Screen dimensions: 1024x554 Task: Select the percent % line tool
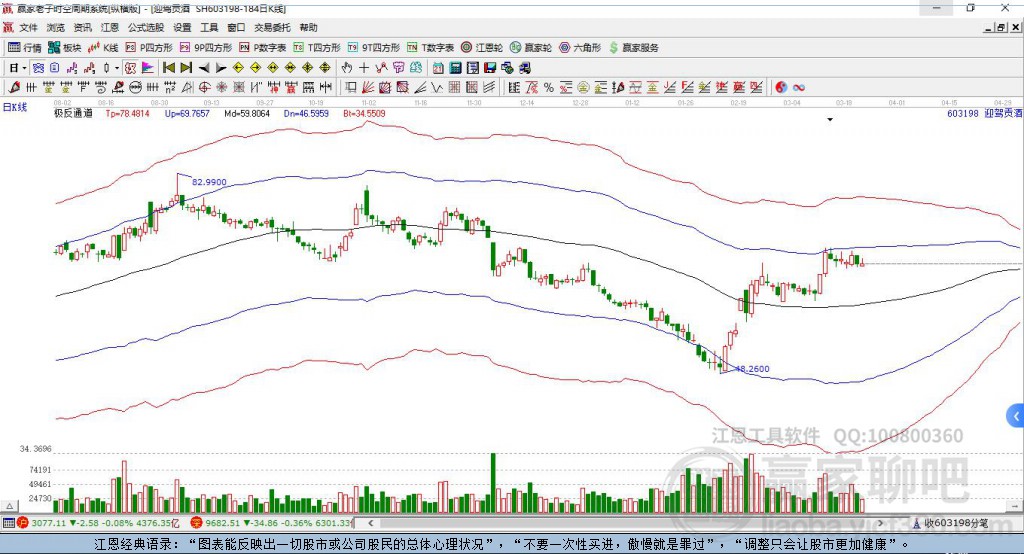point(549,88)
